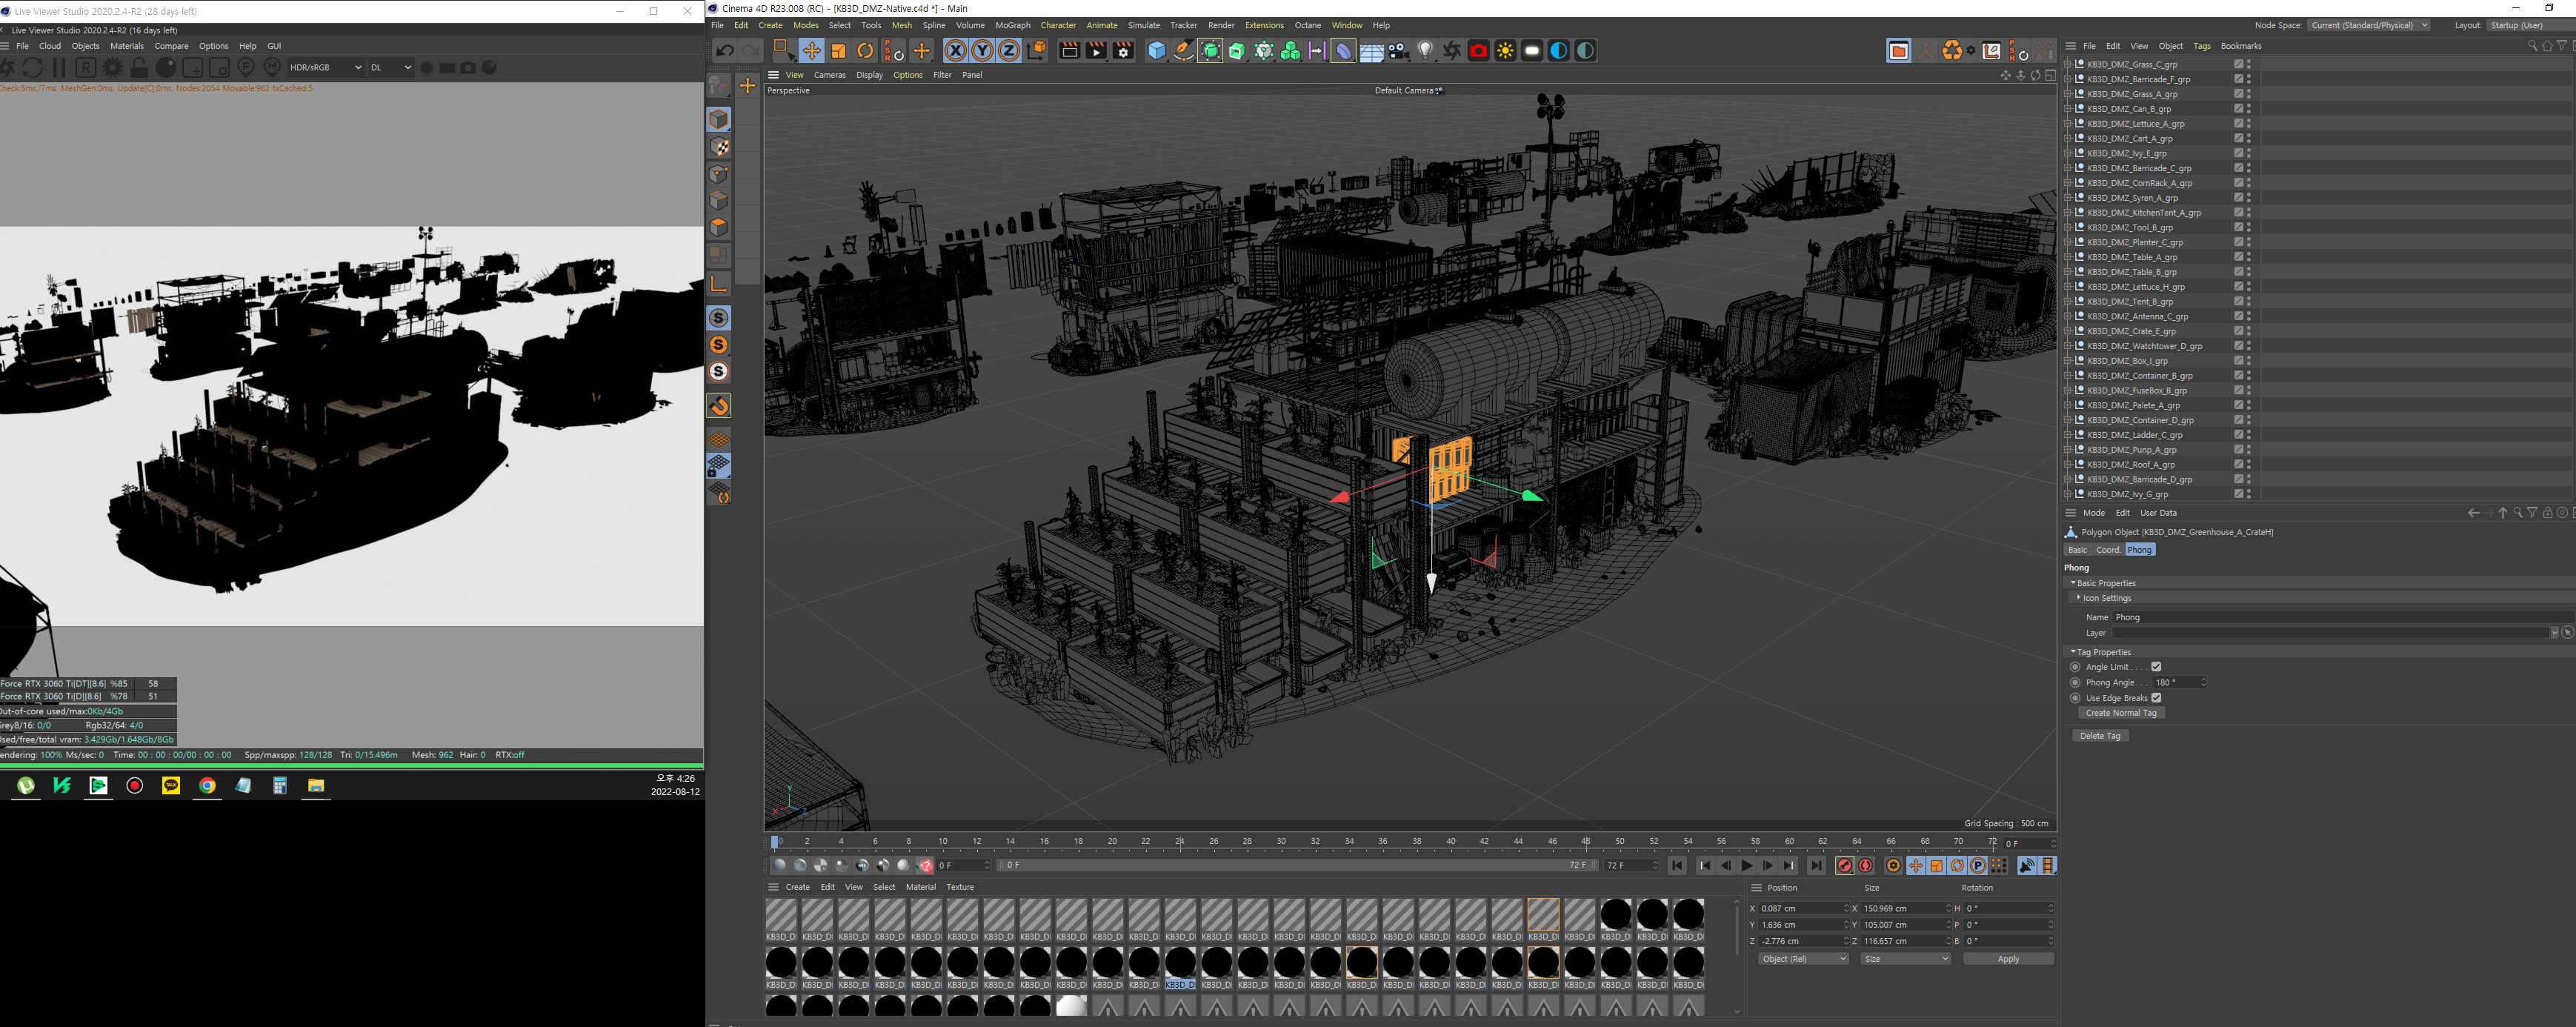Click the Chrome icon in the Windows taskbar
2576x1027 pixels.
(x=207, y=786)
